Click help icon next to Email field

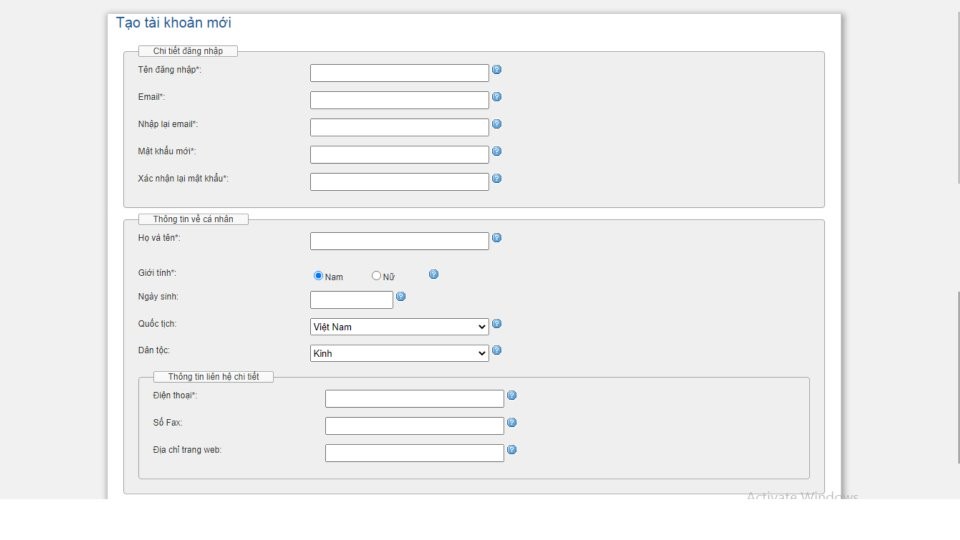tap(497, 97)
